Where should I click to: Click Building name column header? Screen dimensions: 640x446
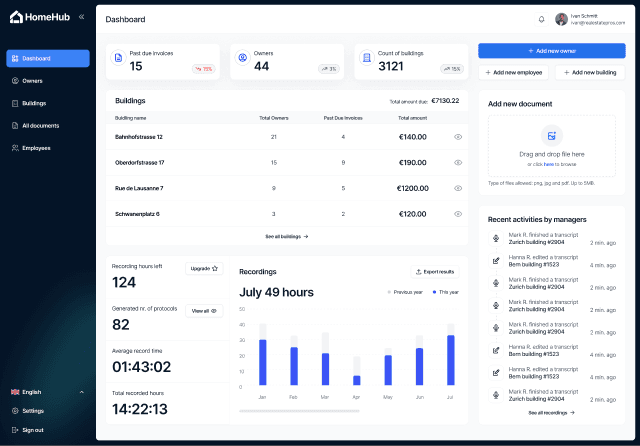point(131,118)
